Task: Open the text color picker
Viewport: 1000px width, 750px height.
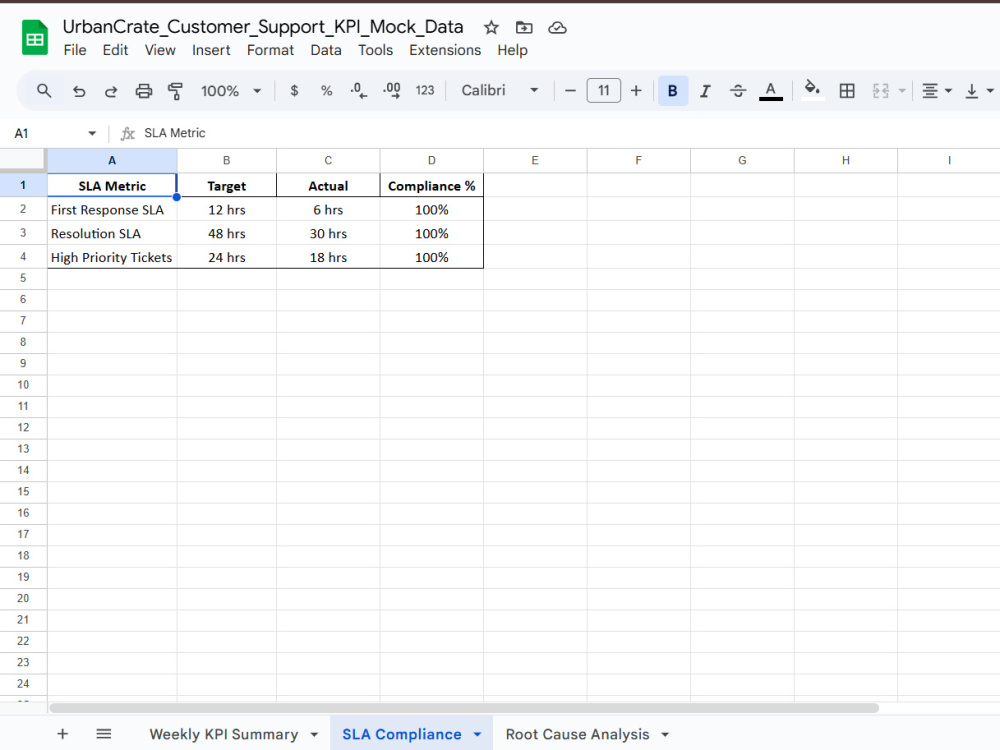Action: click(770, 91)
